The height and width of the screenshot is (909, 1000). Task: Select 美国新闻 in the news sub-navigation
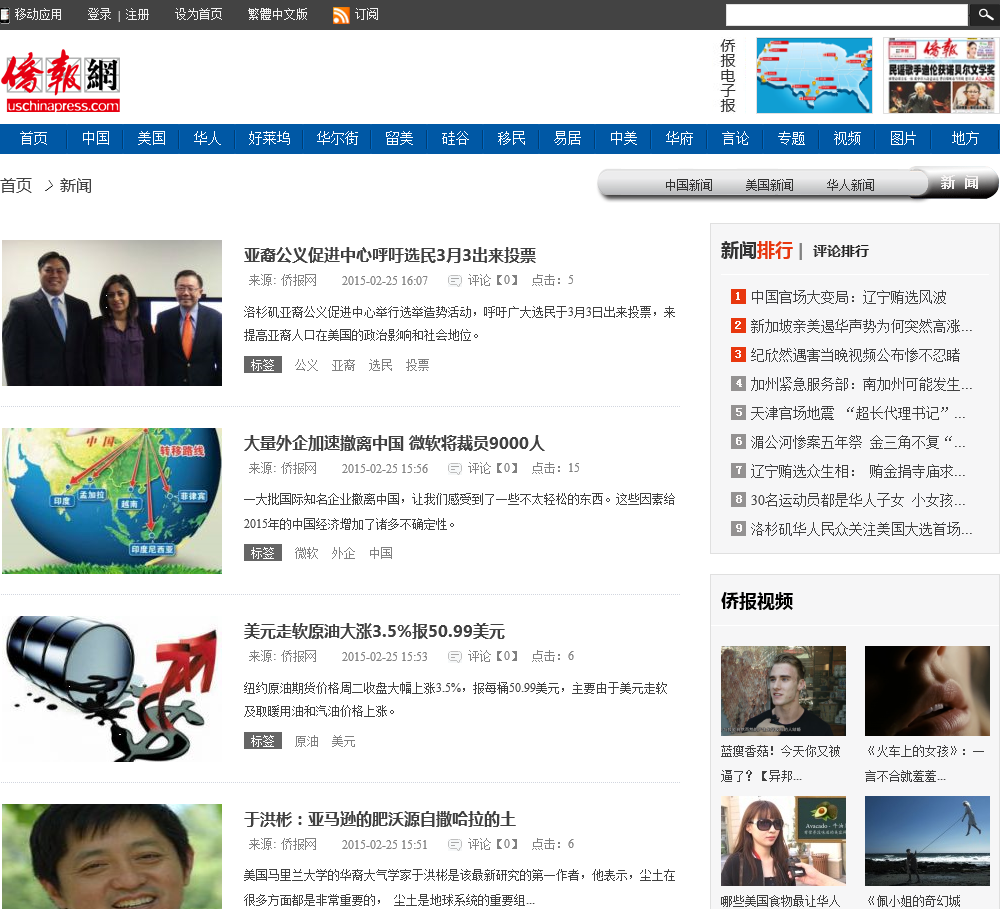(x=769, y=185)
